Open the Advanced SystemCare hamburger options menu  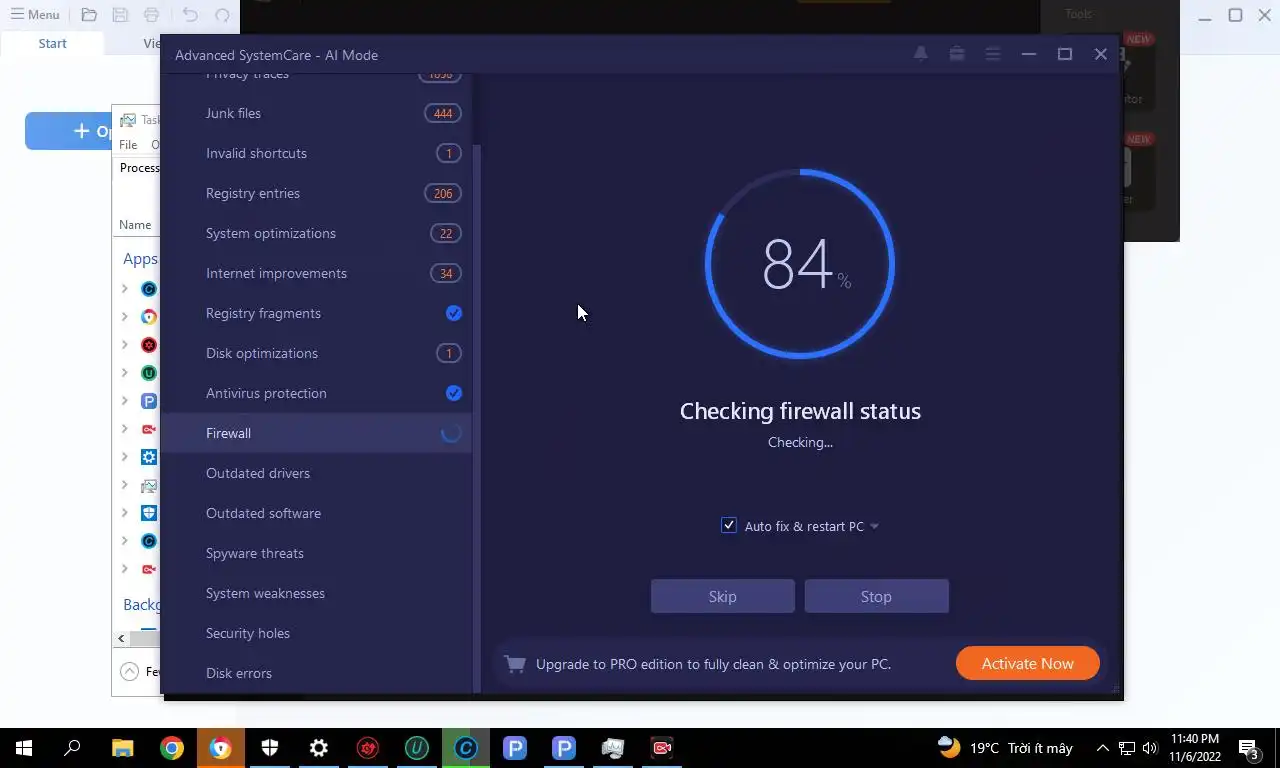point(993,54)
